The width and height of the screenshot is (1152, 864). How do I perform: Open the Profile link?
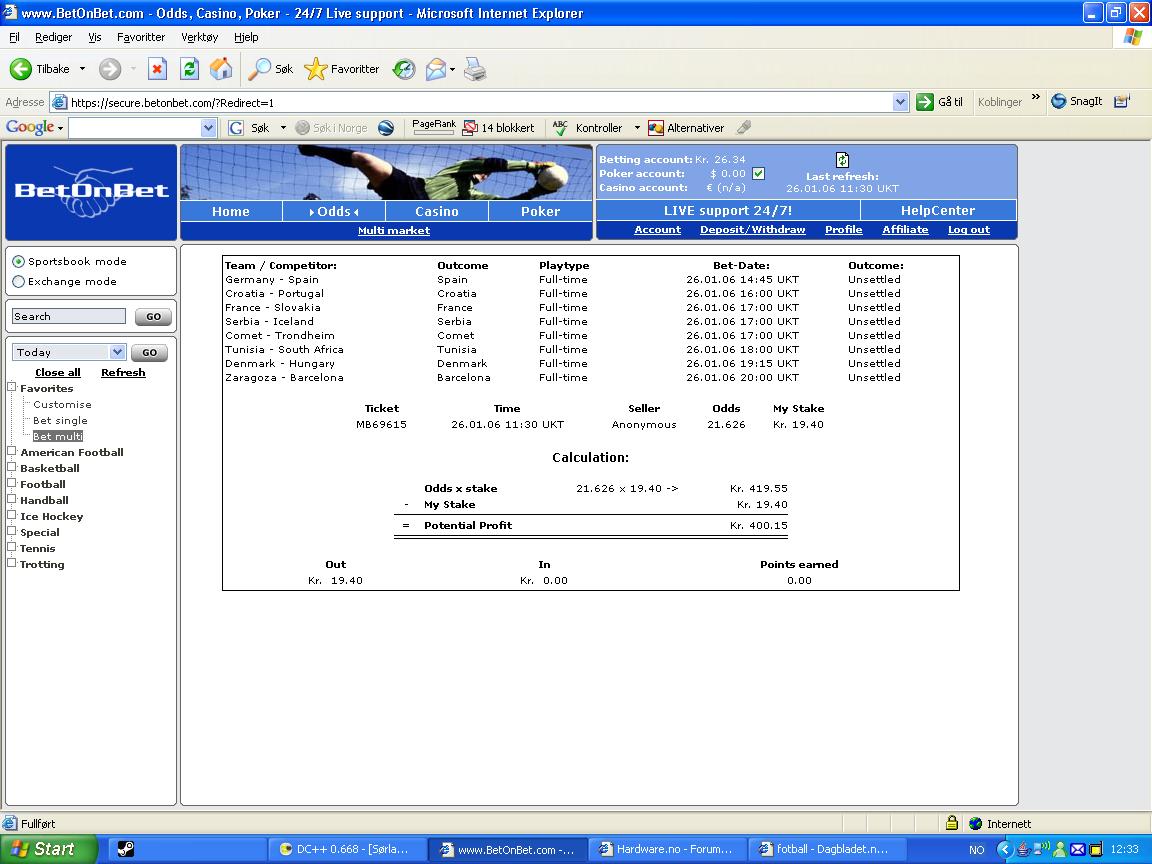click(x=843, y=230)
